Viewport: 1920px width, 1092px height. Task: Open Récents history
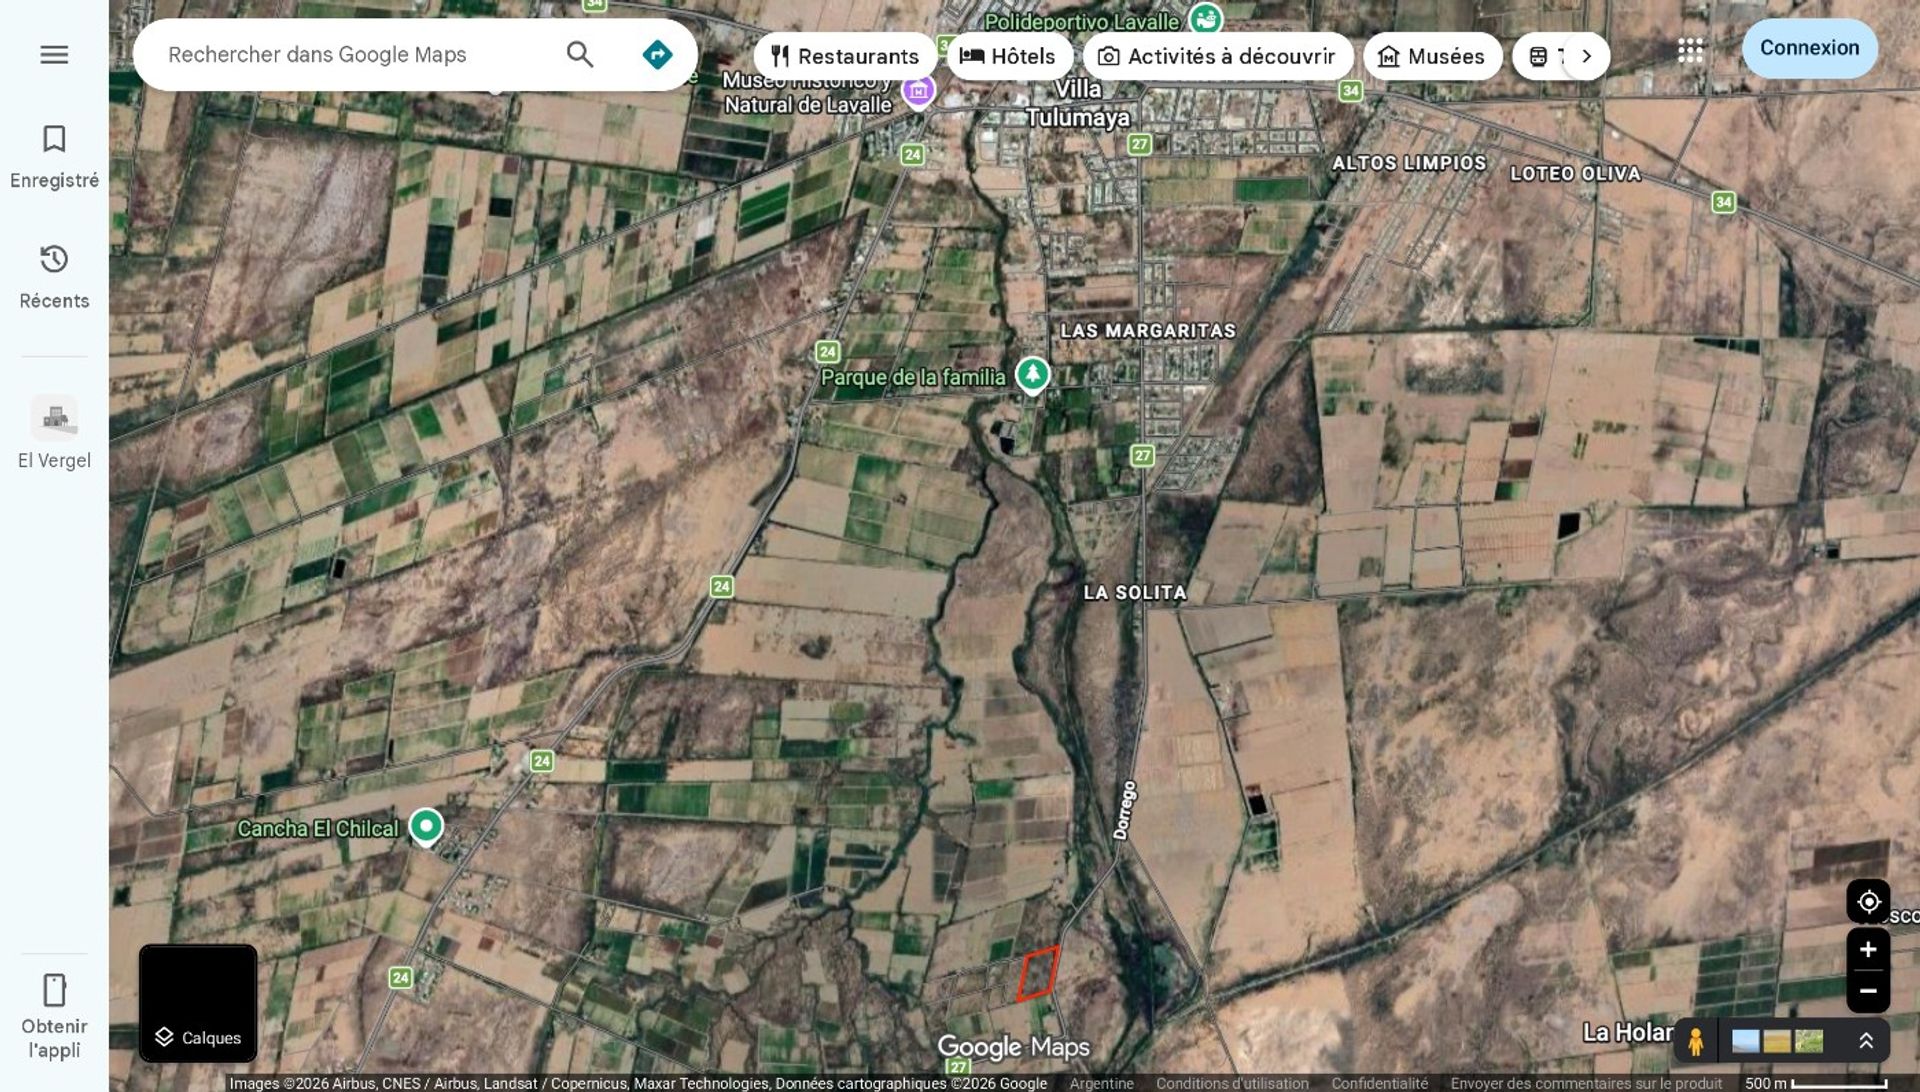pos(54,276)
